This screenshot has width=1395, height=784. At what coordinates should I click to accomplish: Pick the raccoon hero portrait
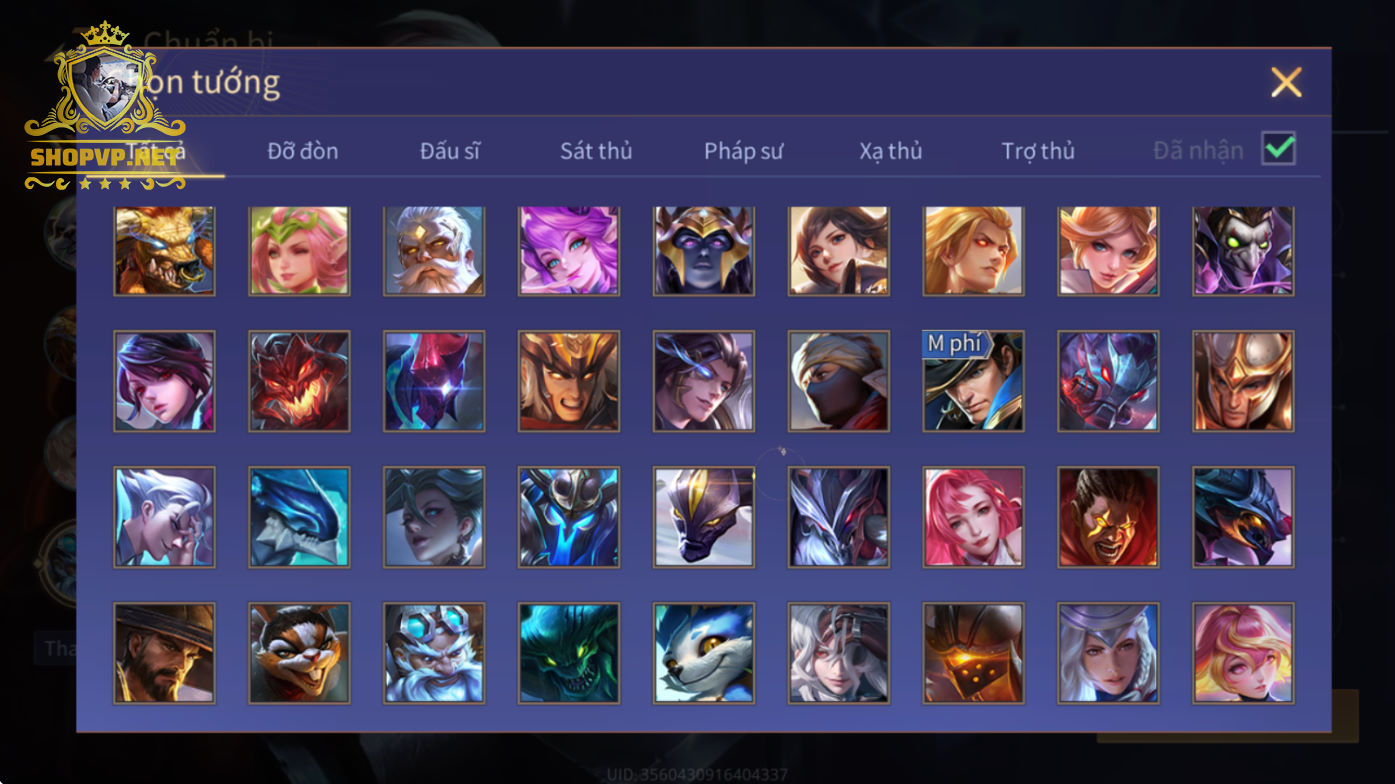(299, 653)
